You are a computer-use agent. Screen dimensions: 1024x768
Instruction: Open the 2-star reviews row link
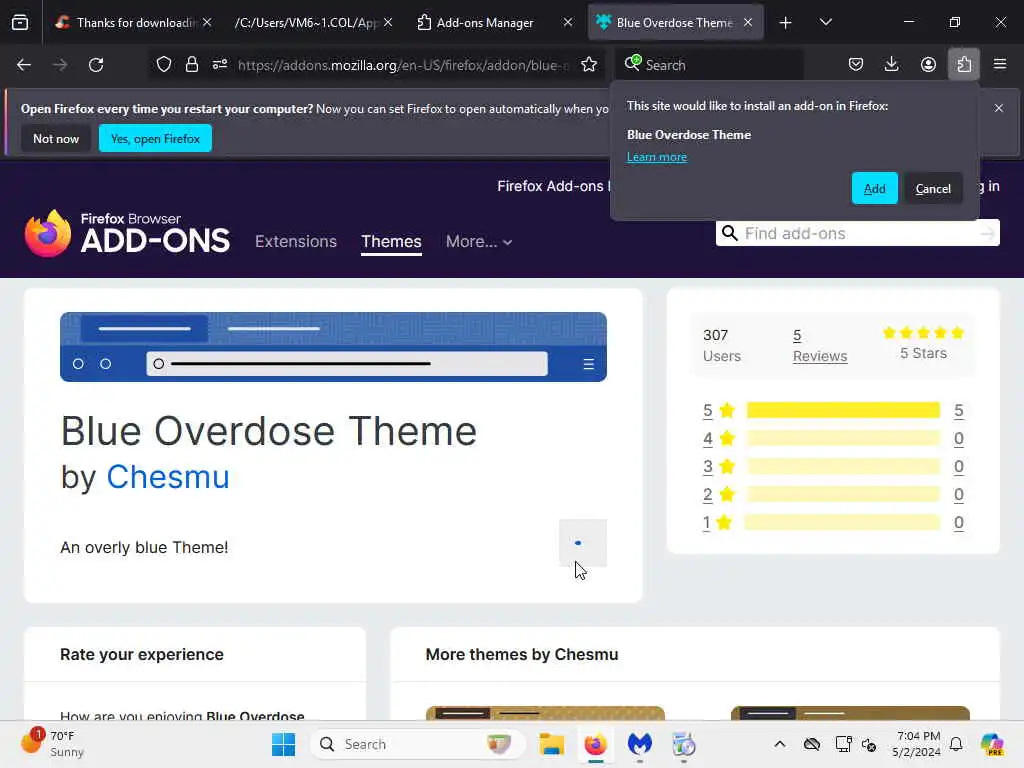coord(833,494)
